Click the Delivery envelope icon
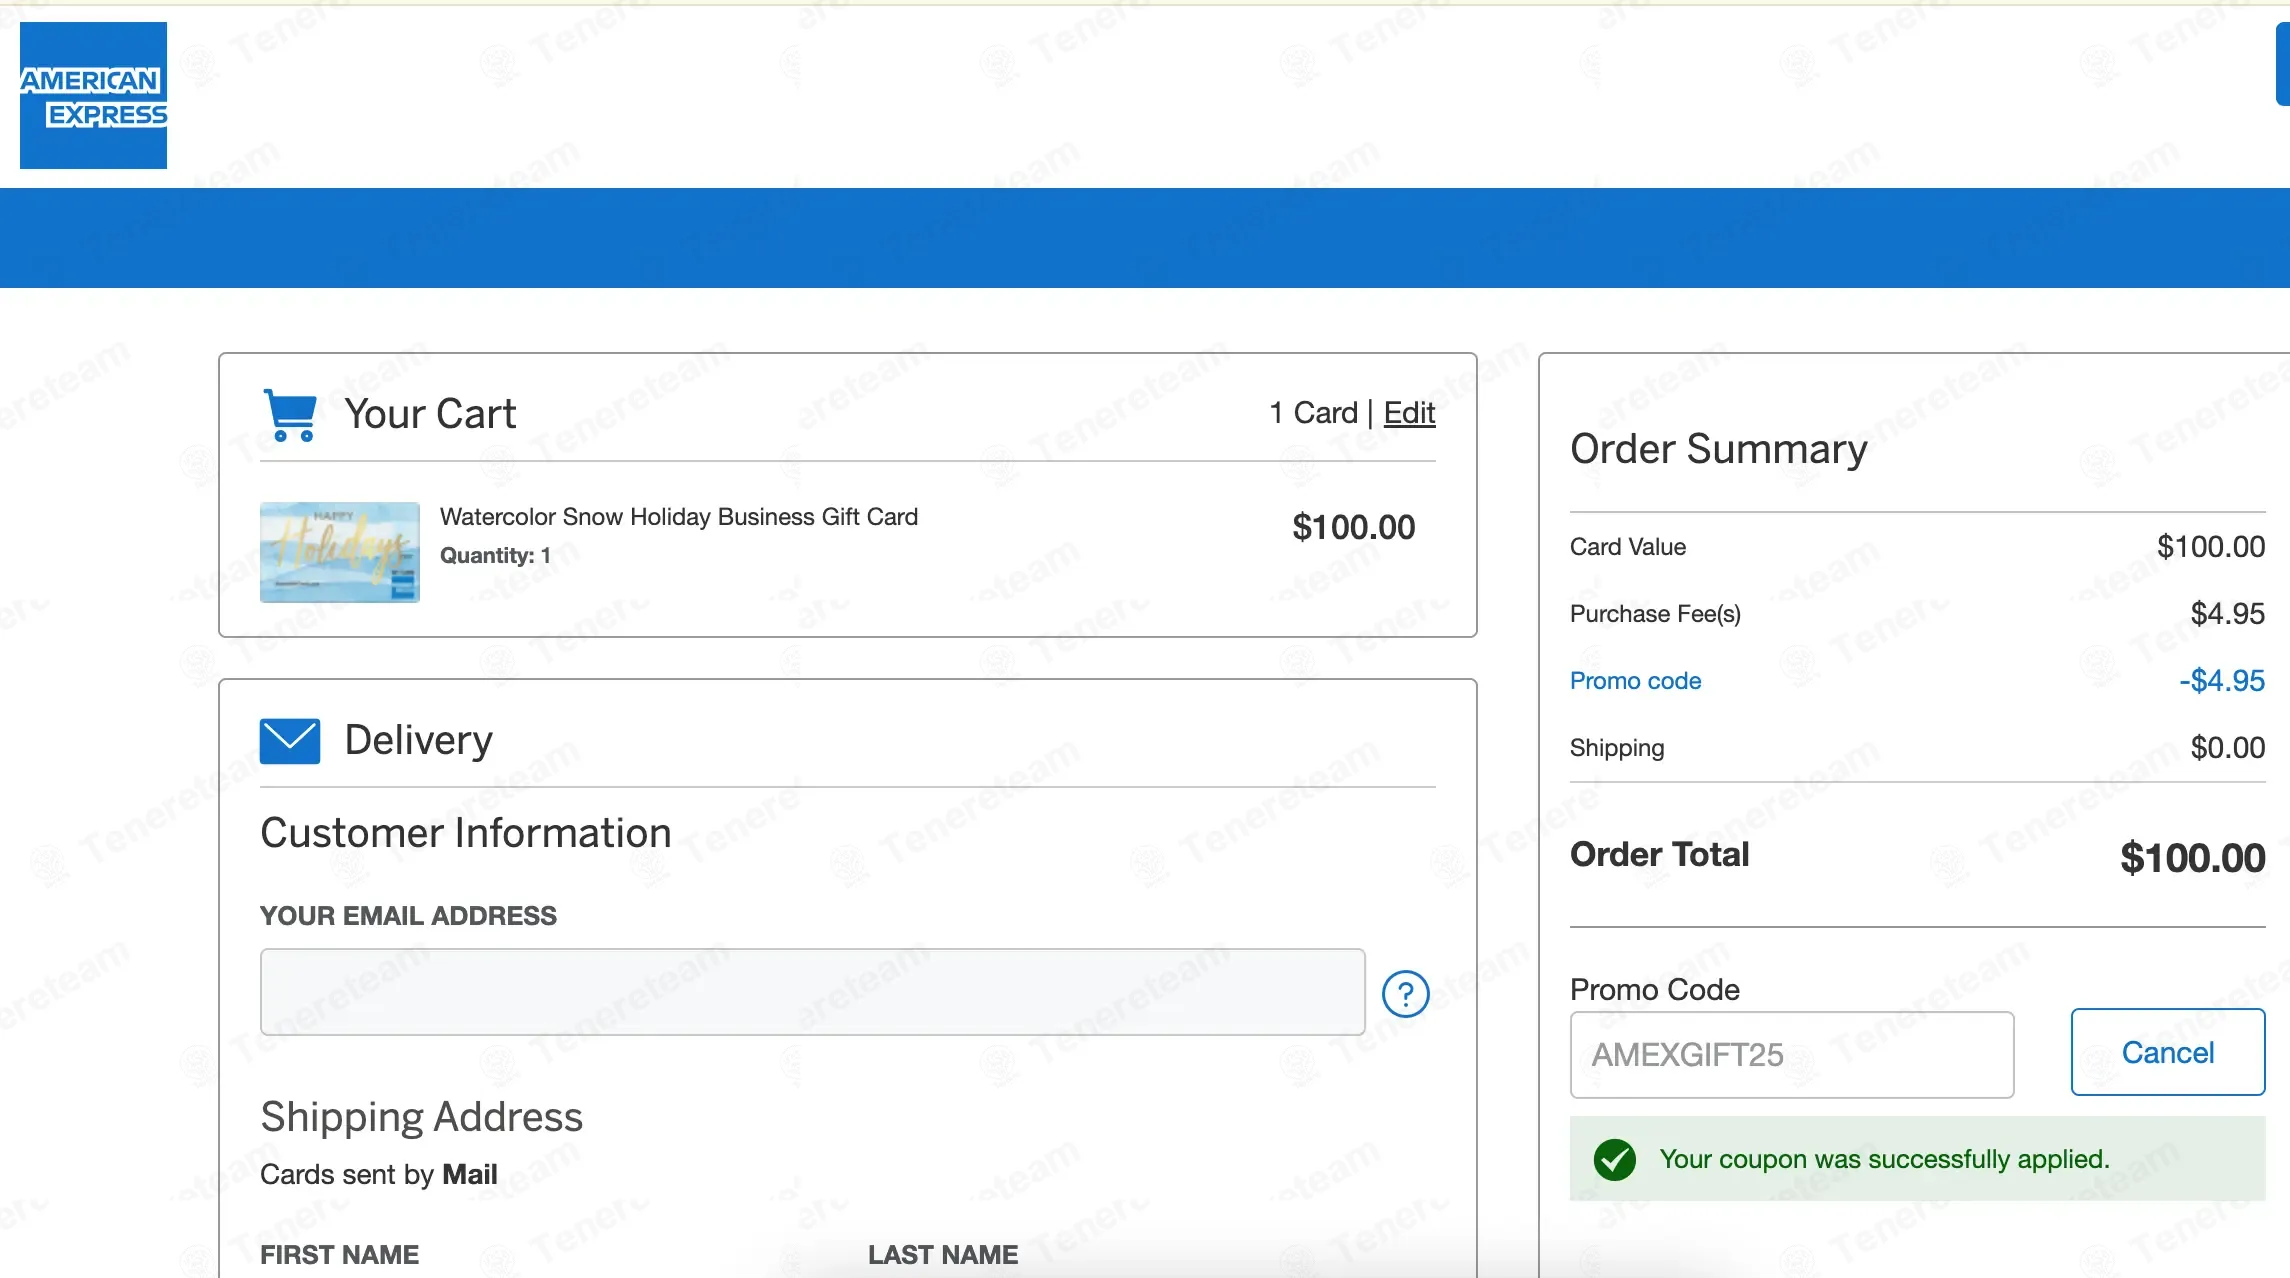 [x=290, y=741]
